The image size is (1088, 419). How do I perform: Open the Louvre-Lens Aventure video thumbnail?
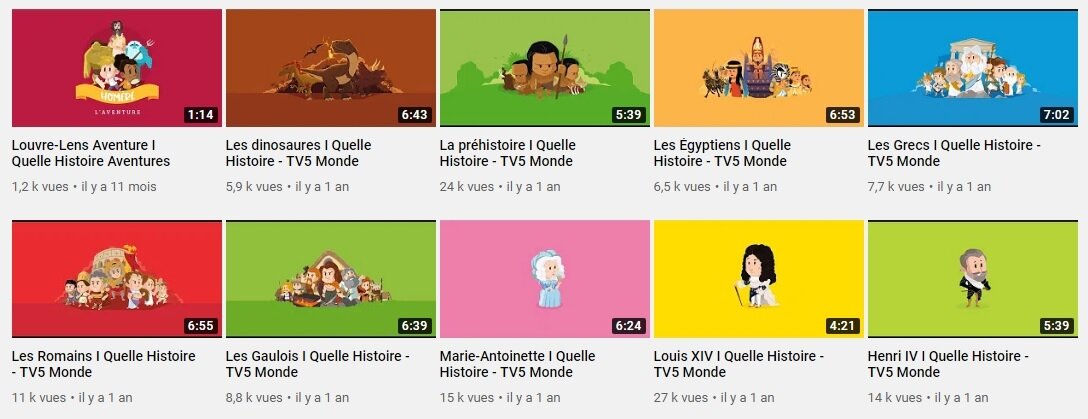coord(117,68)
